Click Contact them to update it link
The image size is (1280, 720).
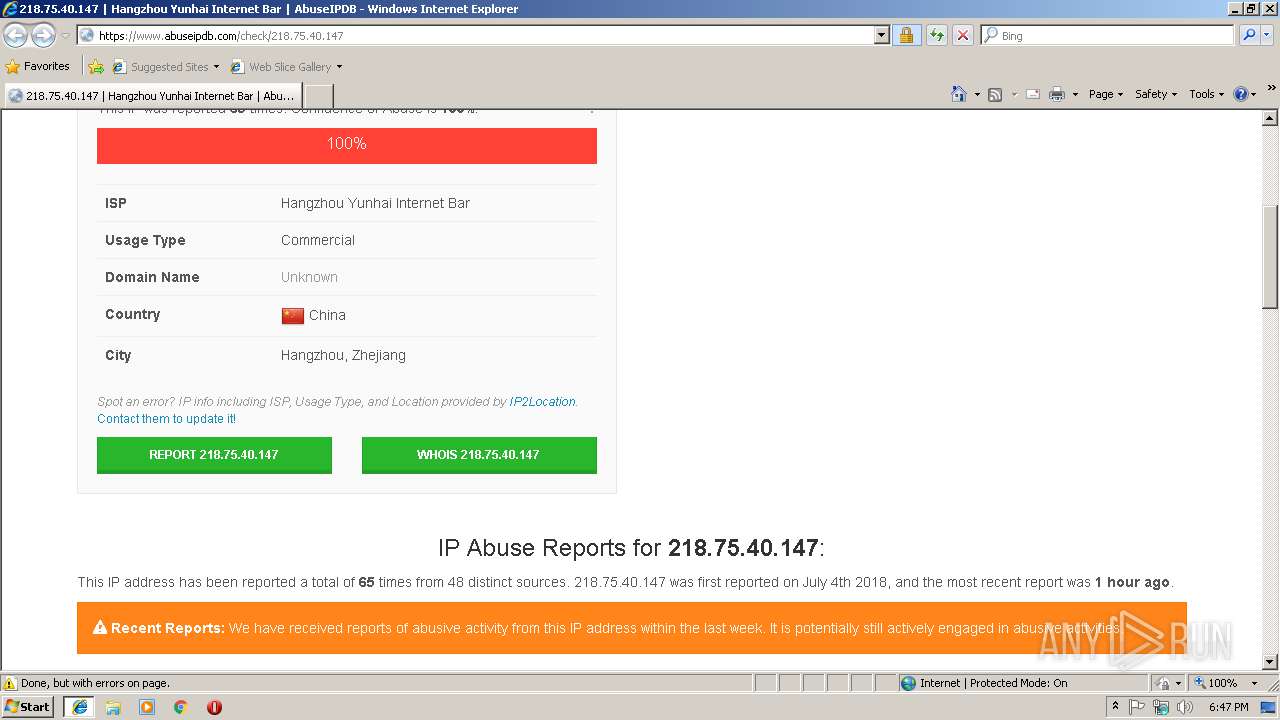(166, 419)
